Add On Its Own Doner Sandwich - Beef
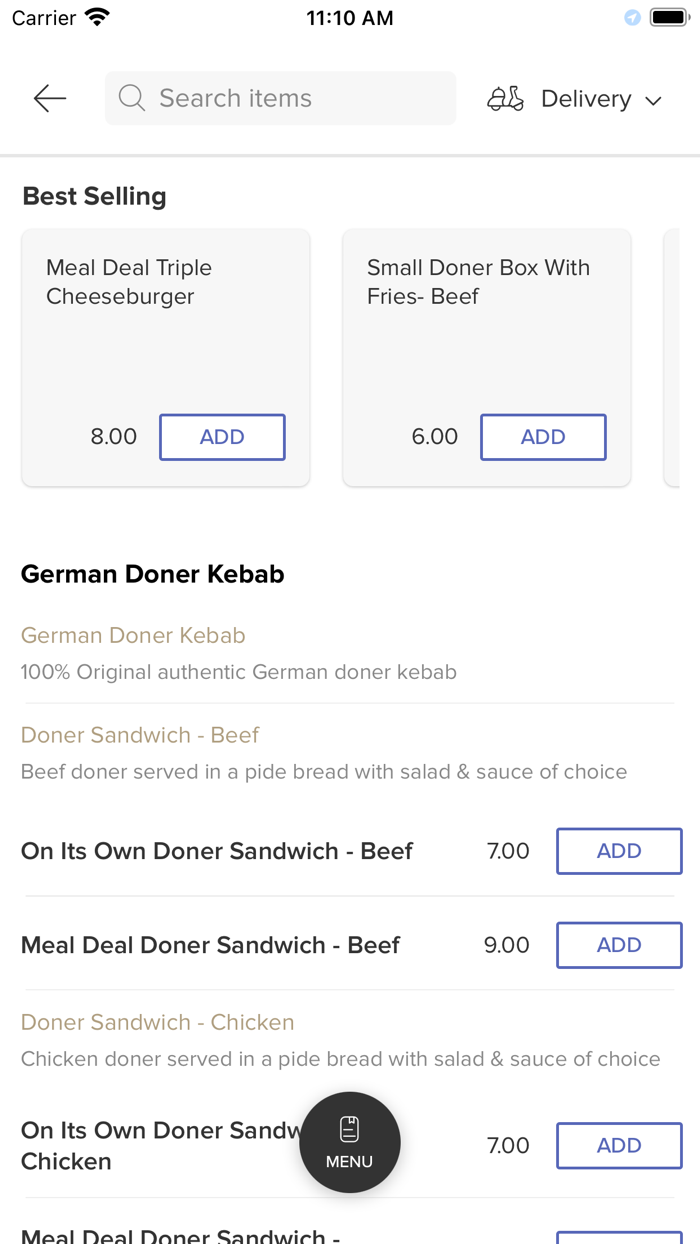The width and height of the screenshot is (700, 1244). [619, 851]
